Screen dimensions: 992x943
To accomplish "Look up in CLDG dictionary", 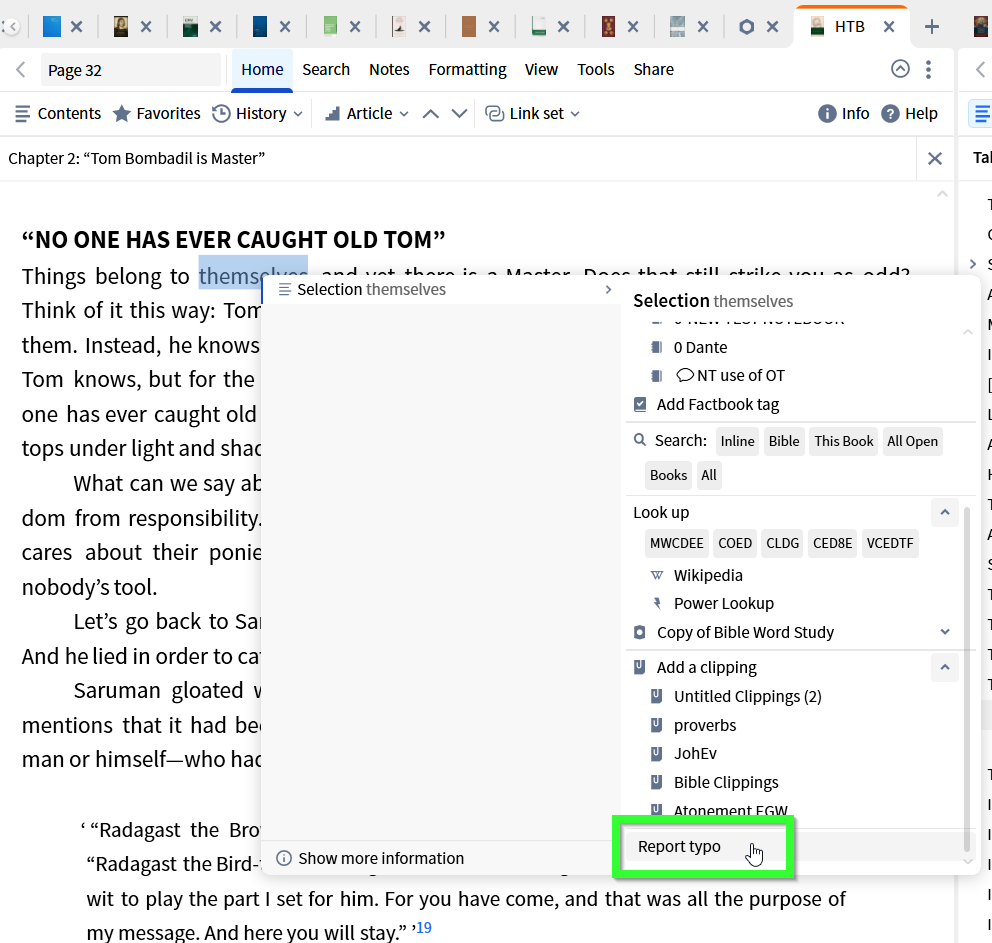I will coord(782,543).
